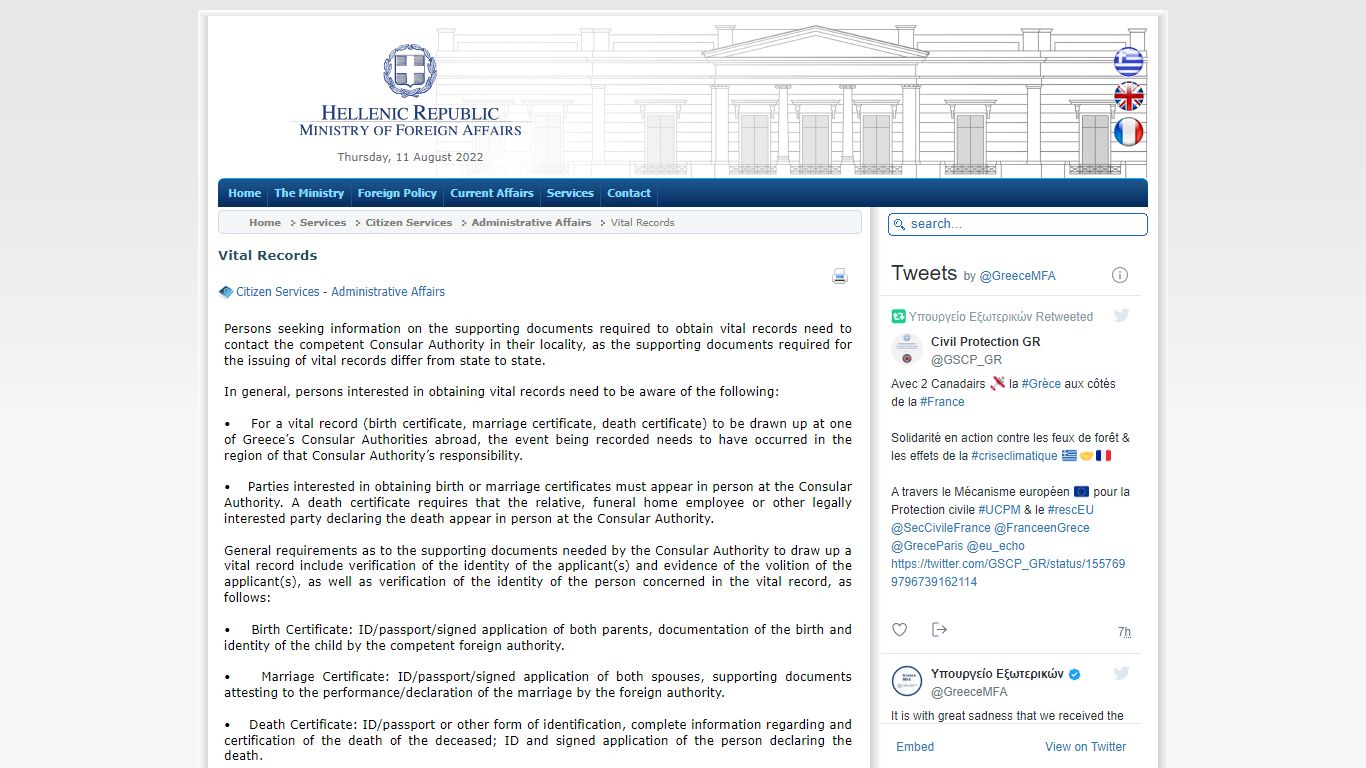
Task: Click the @GSCP_GR handle
Action: pos(966,360)
